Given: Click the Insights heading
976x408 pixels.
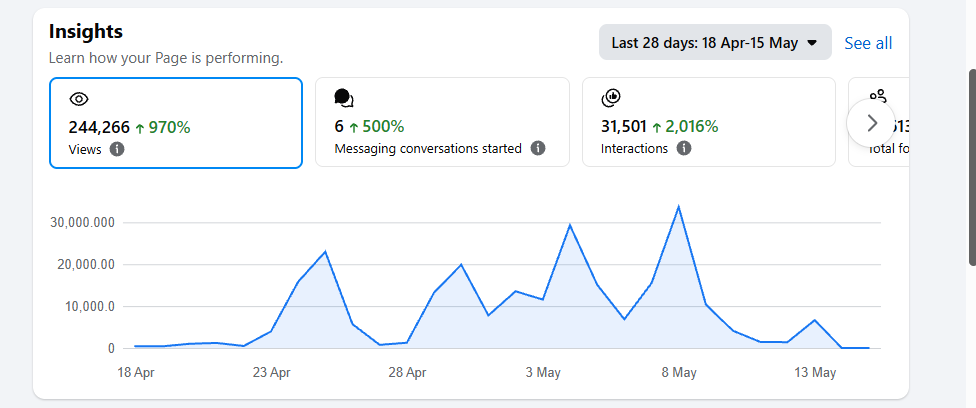Looking at the screenshot, I should pyautogui.click(x=86, y=31).
